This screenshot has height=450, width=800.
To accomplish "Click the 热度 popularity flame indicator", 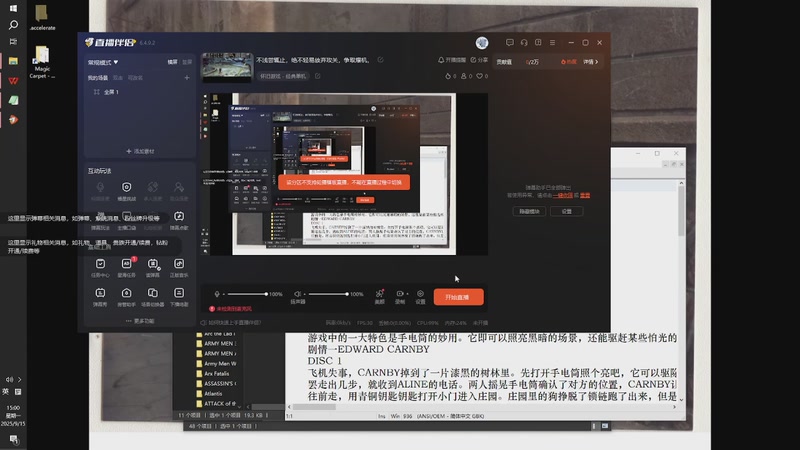I will click(568, 62).
